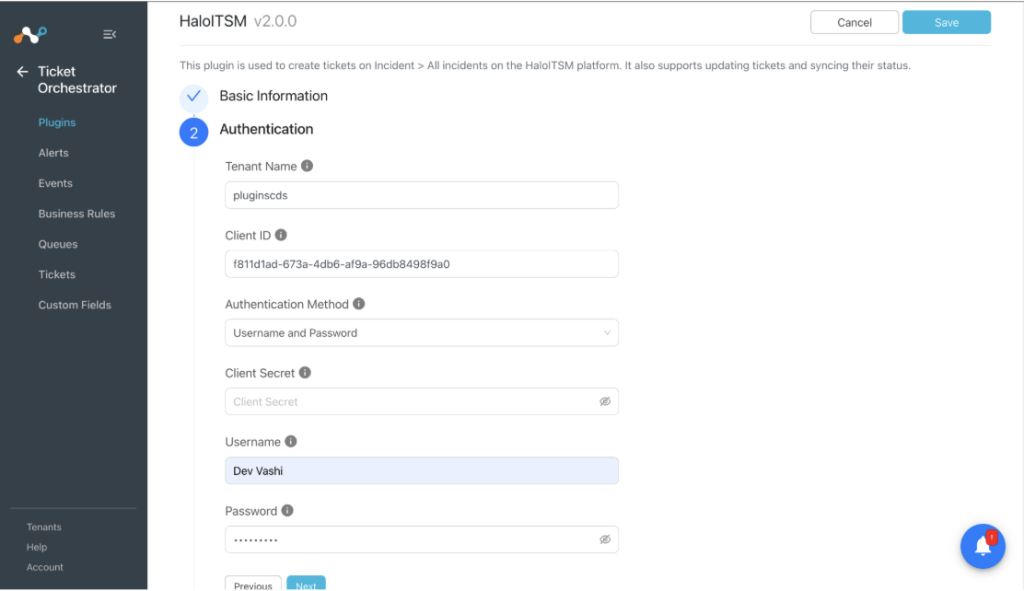
Task: Click the Client Secret info icon
Action: click(305, 373)
